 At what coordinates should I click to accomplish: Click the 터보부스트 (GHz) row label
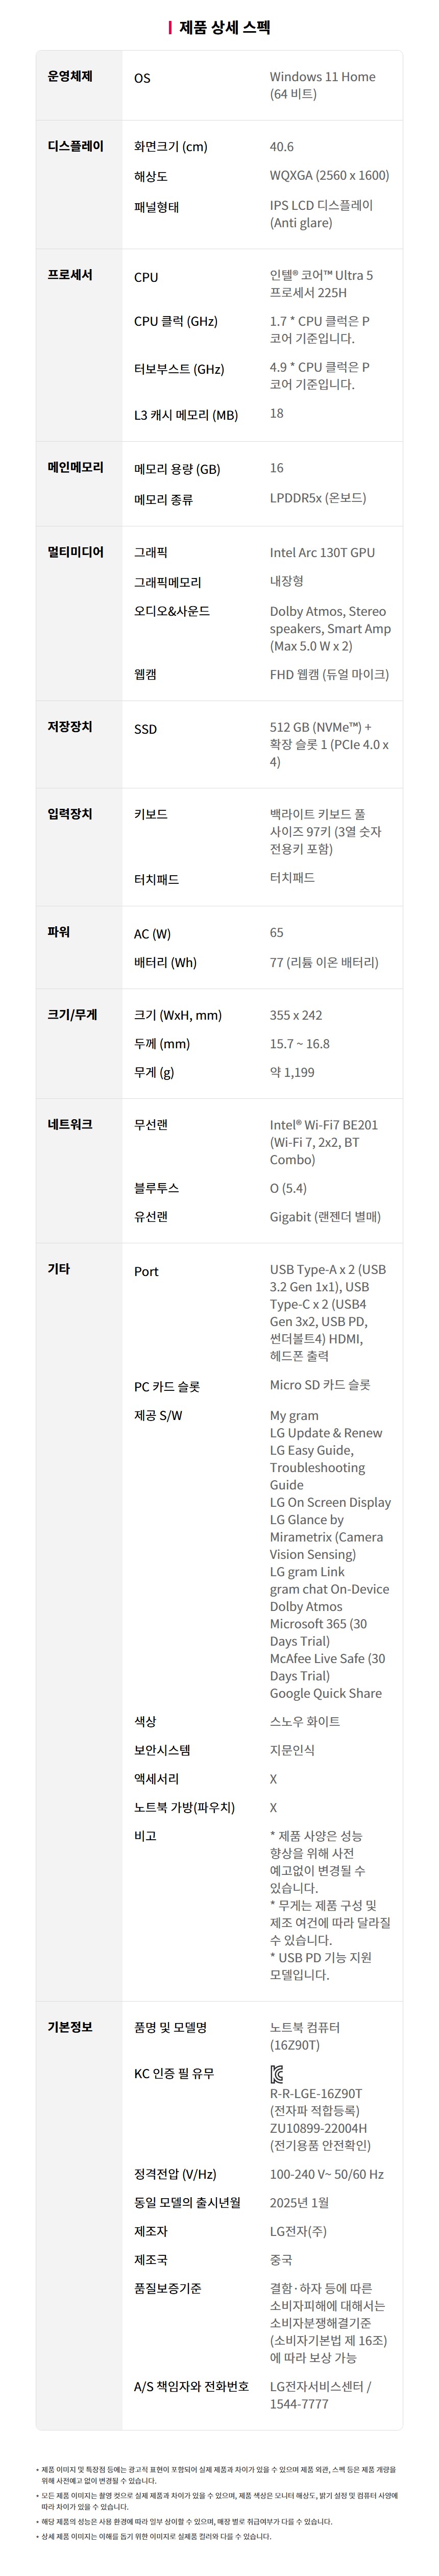tap(179, 369)
